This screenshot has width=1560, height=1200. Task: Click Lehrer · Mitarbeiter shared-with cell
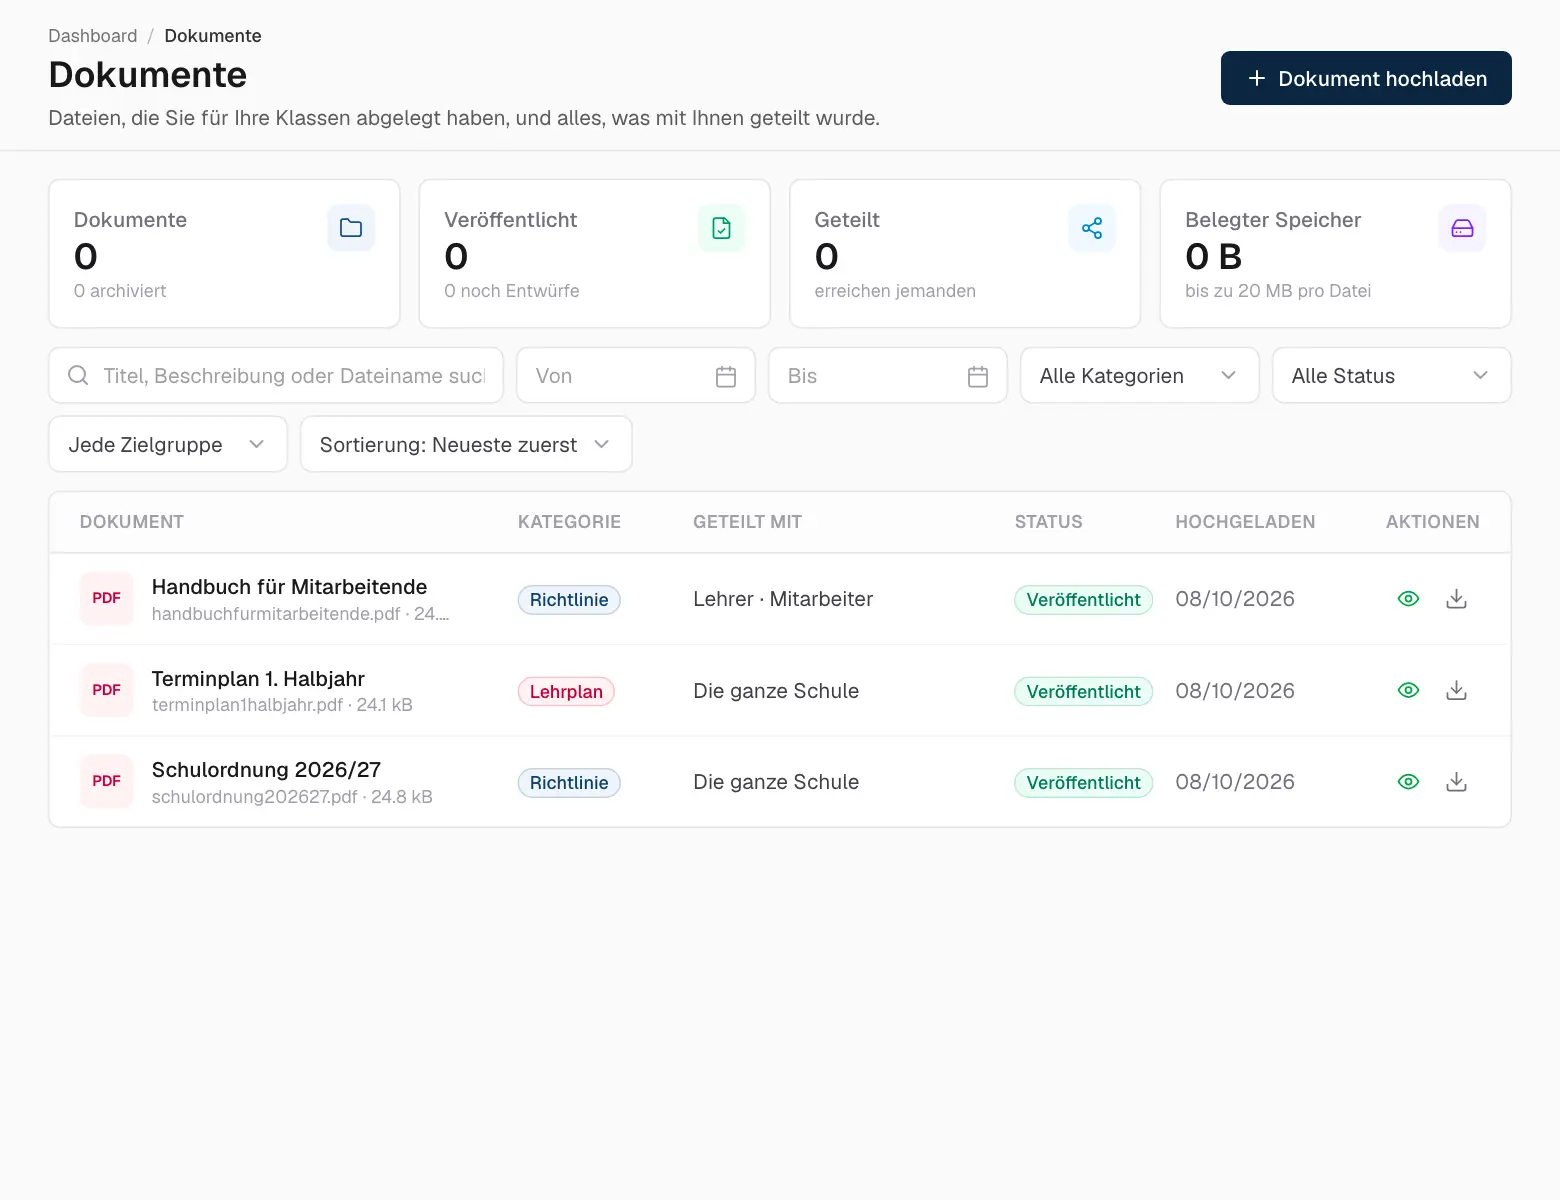click(783, 599)
